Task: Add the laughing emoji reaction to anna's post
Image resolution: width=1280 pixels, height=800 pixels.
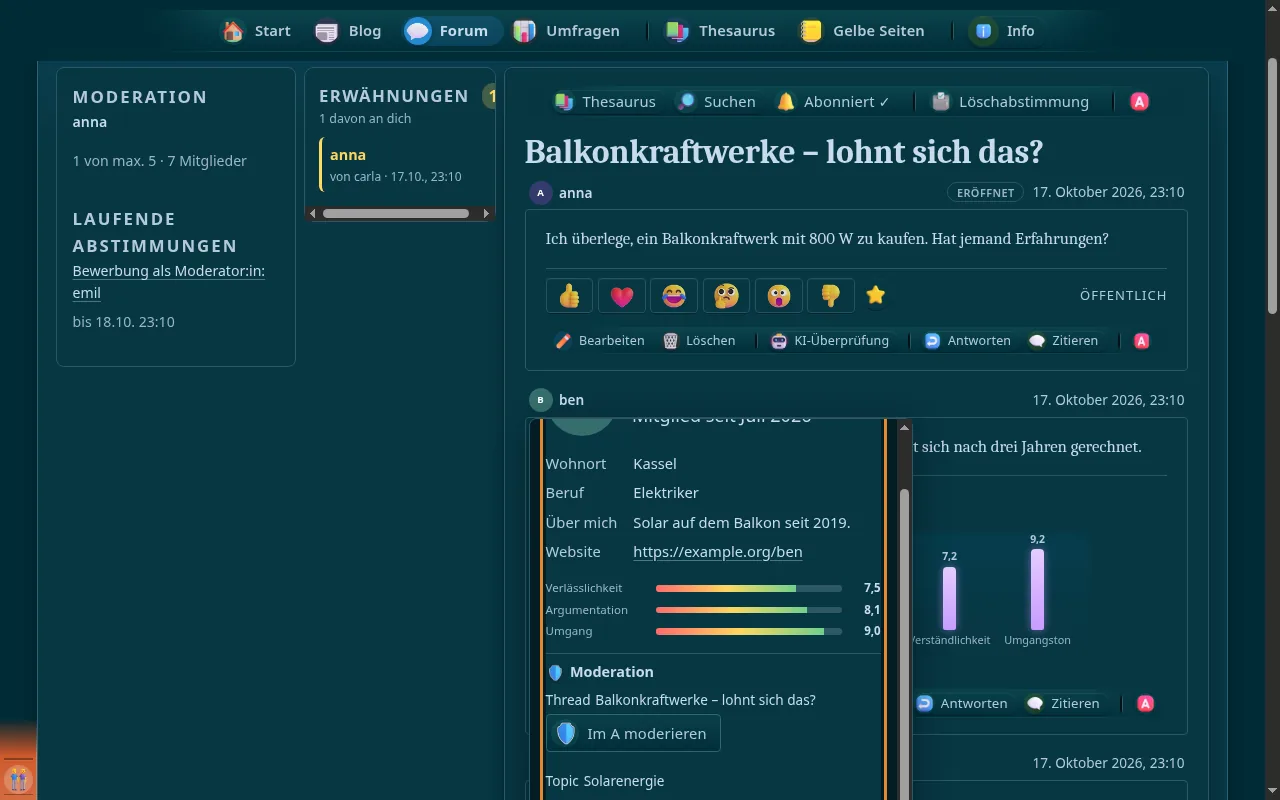Action: pos(674,296)
